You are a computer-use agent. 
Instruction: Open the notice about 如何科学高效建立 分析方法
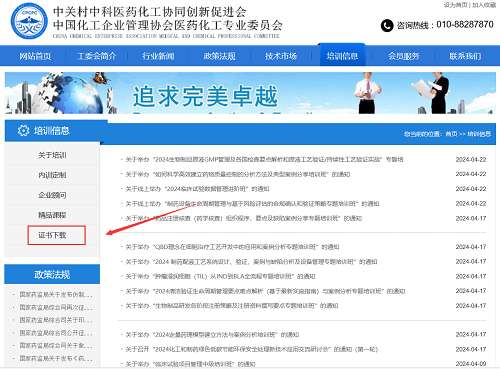238,174
